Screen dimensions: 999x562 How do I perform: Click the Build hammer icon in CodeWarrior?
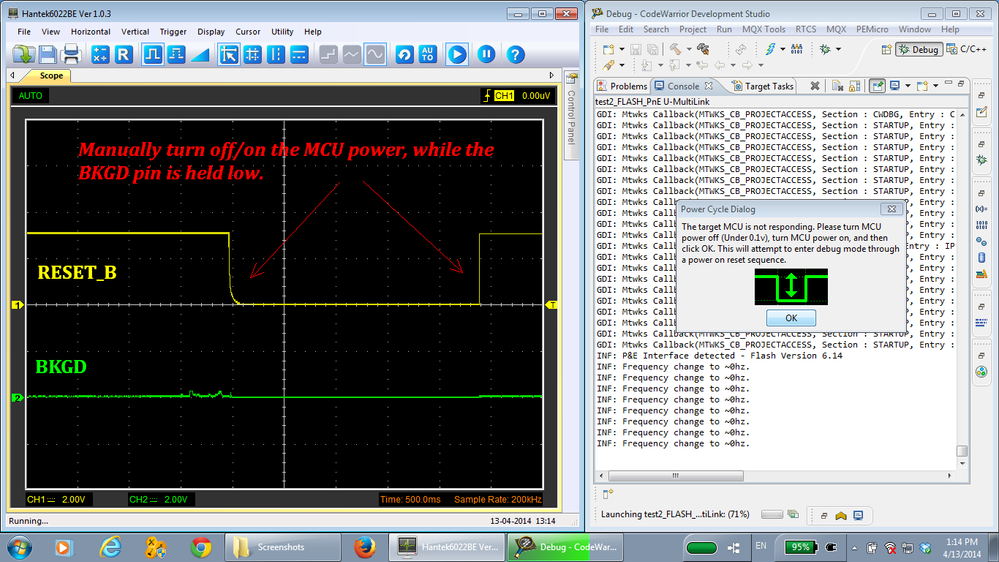(x=675, y=49)
